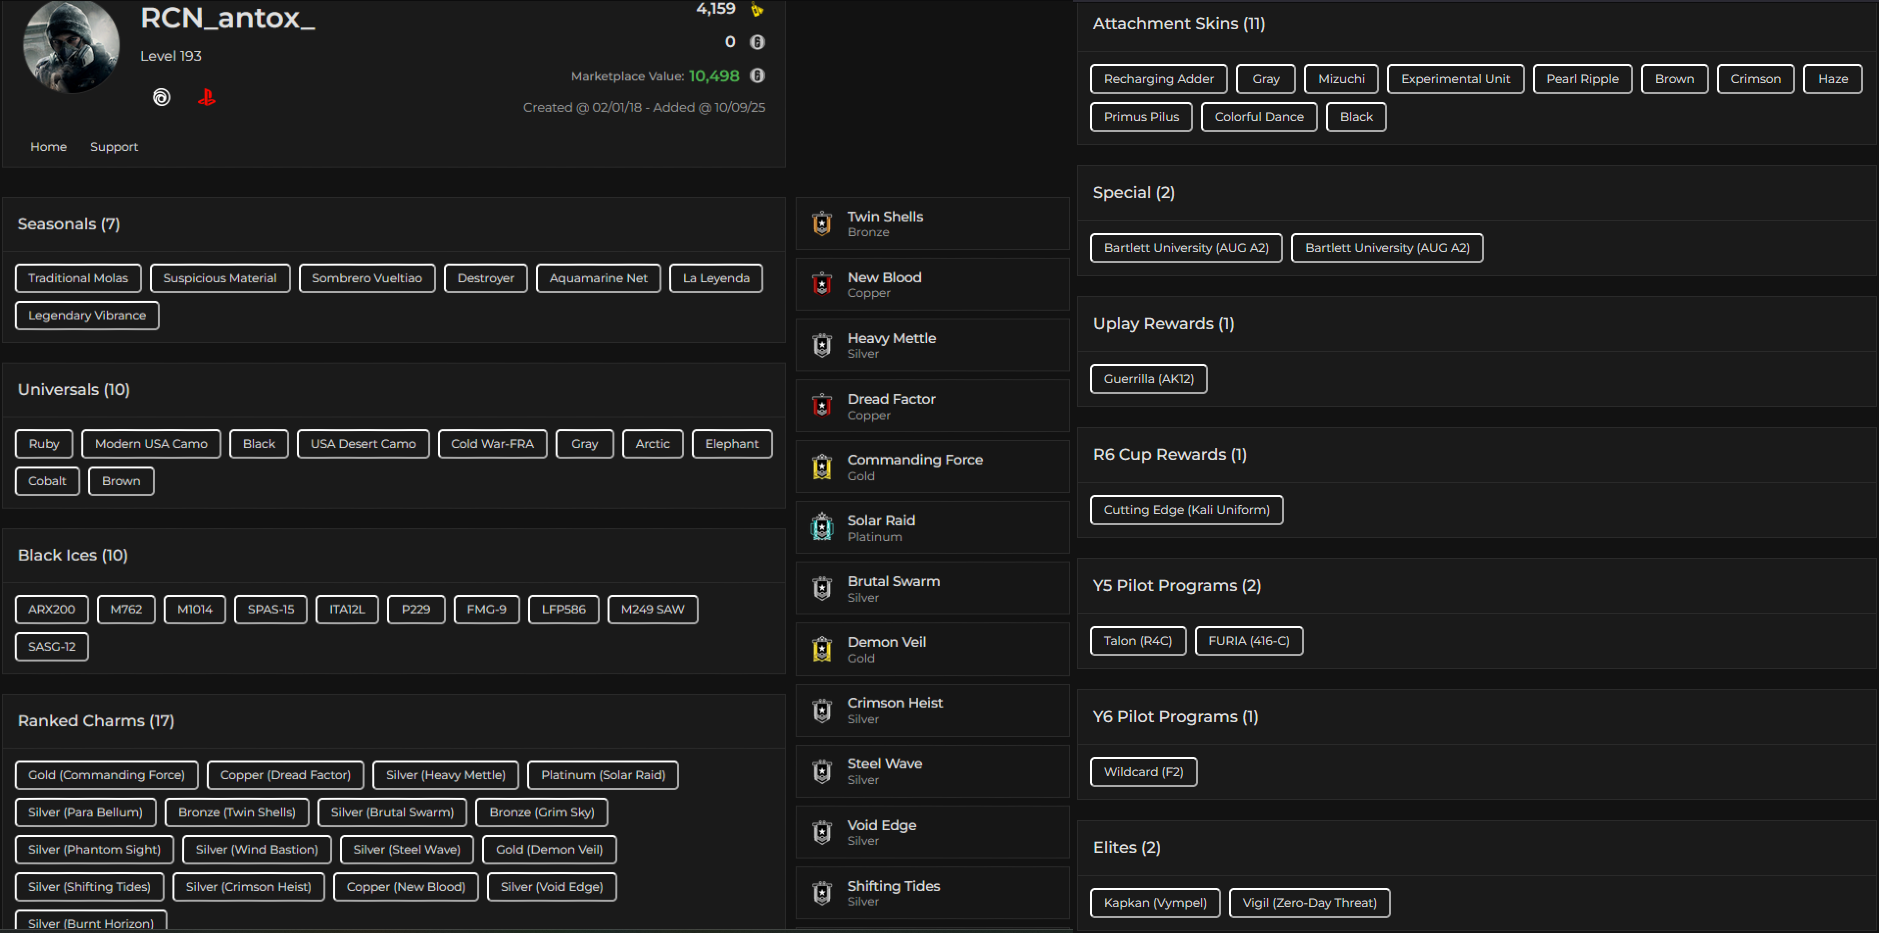Select the Recharging Adder attachment skin

[x=1159, y=79]
